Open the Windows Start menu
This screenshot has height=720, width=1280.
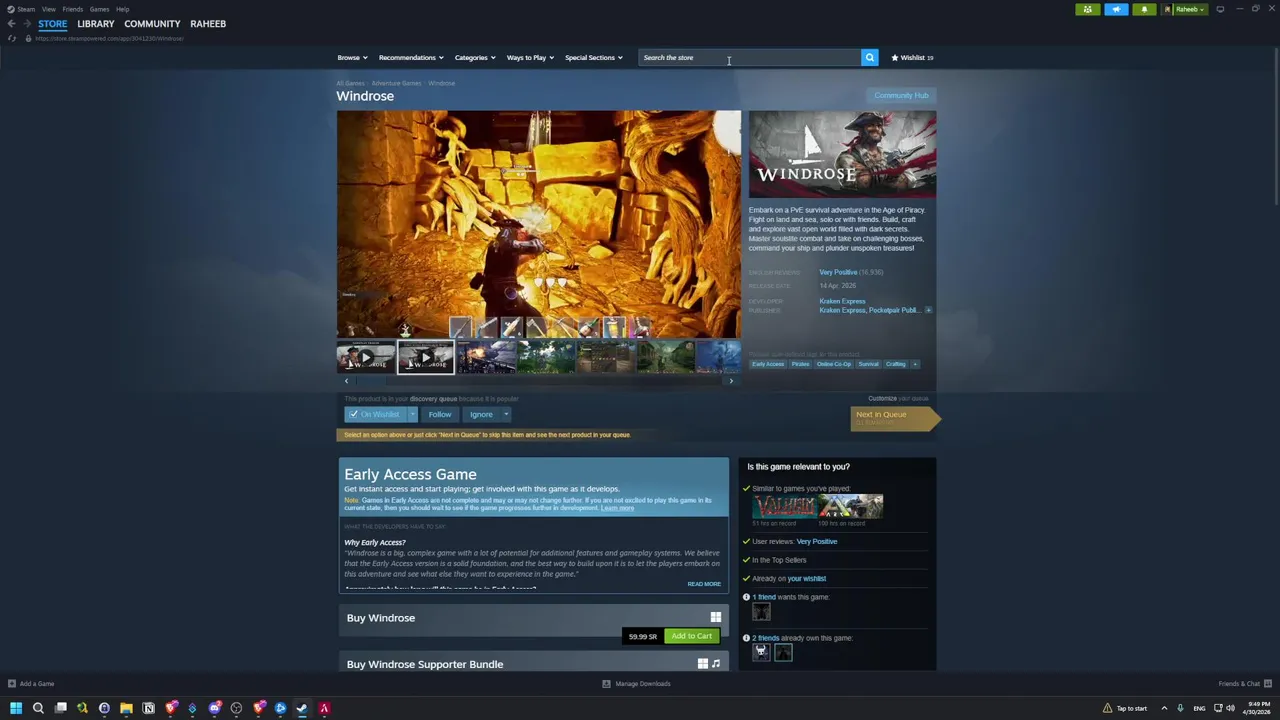point(15,708)
